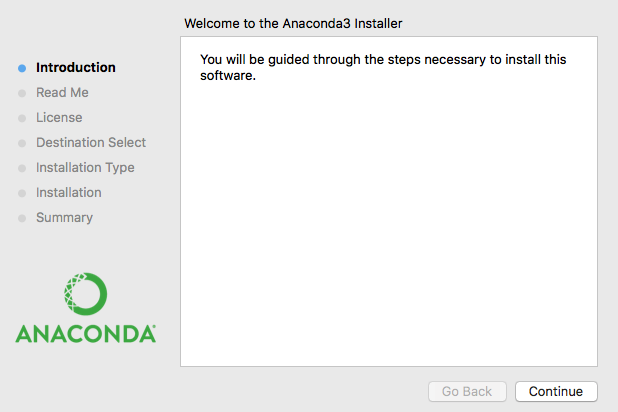Click the gray bullet beside License

click(x=22, y=118)
